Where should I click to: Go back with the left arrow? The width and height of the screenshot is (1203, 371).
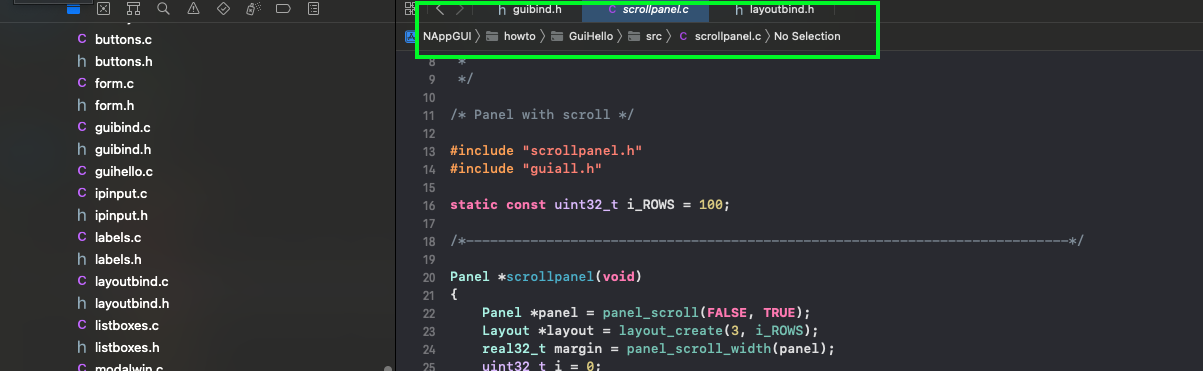[x=439, y=10]
